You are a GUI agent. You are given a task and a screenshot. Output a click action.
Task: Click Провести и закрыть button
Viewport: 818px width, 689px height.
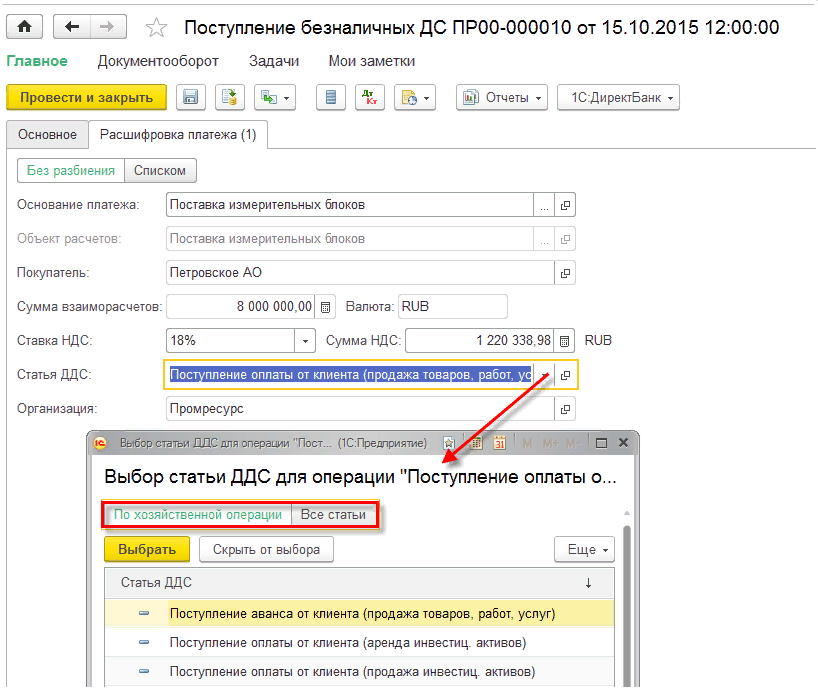(86, 97)
